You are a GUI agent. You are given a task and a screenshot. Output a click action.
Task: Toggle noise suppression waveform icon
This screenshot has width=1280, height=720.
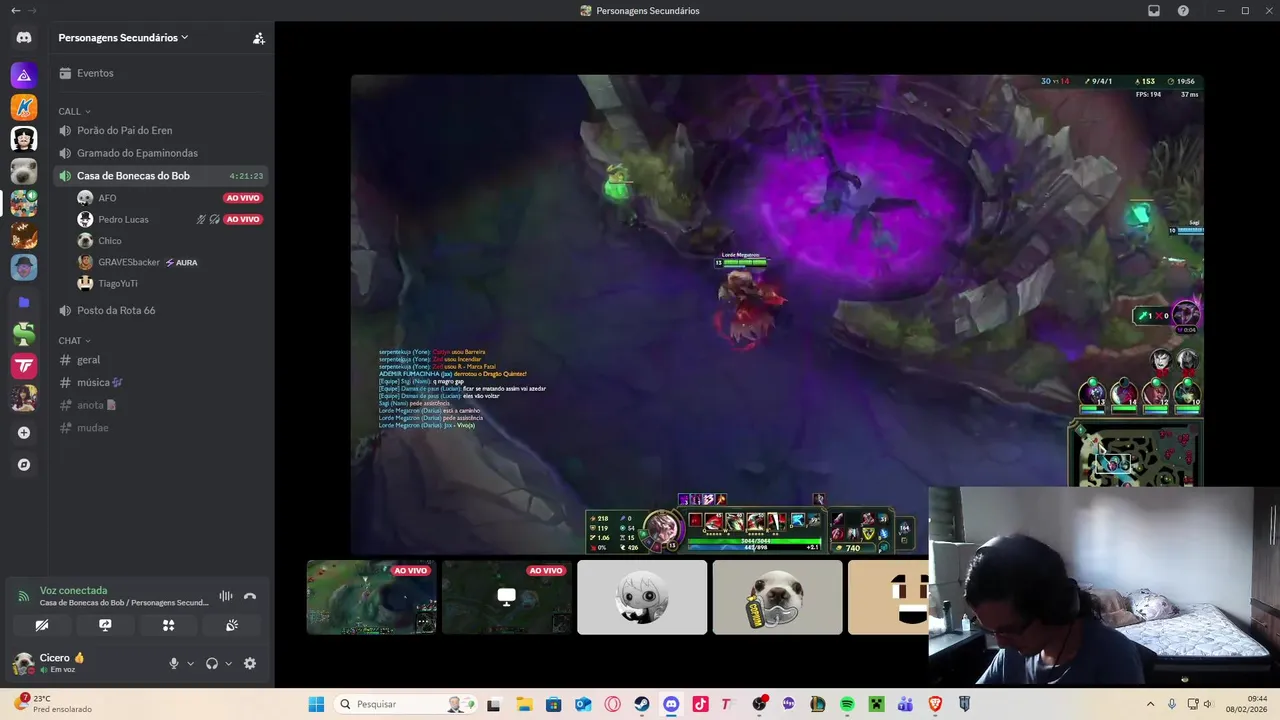tap(226, 596)
